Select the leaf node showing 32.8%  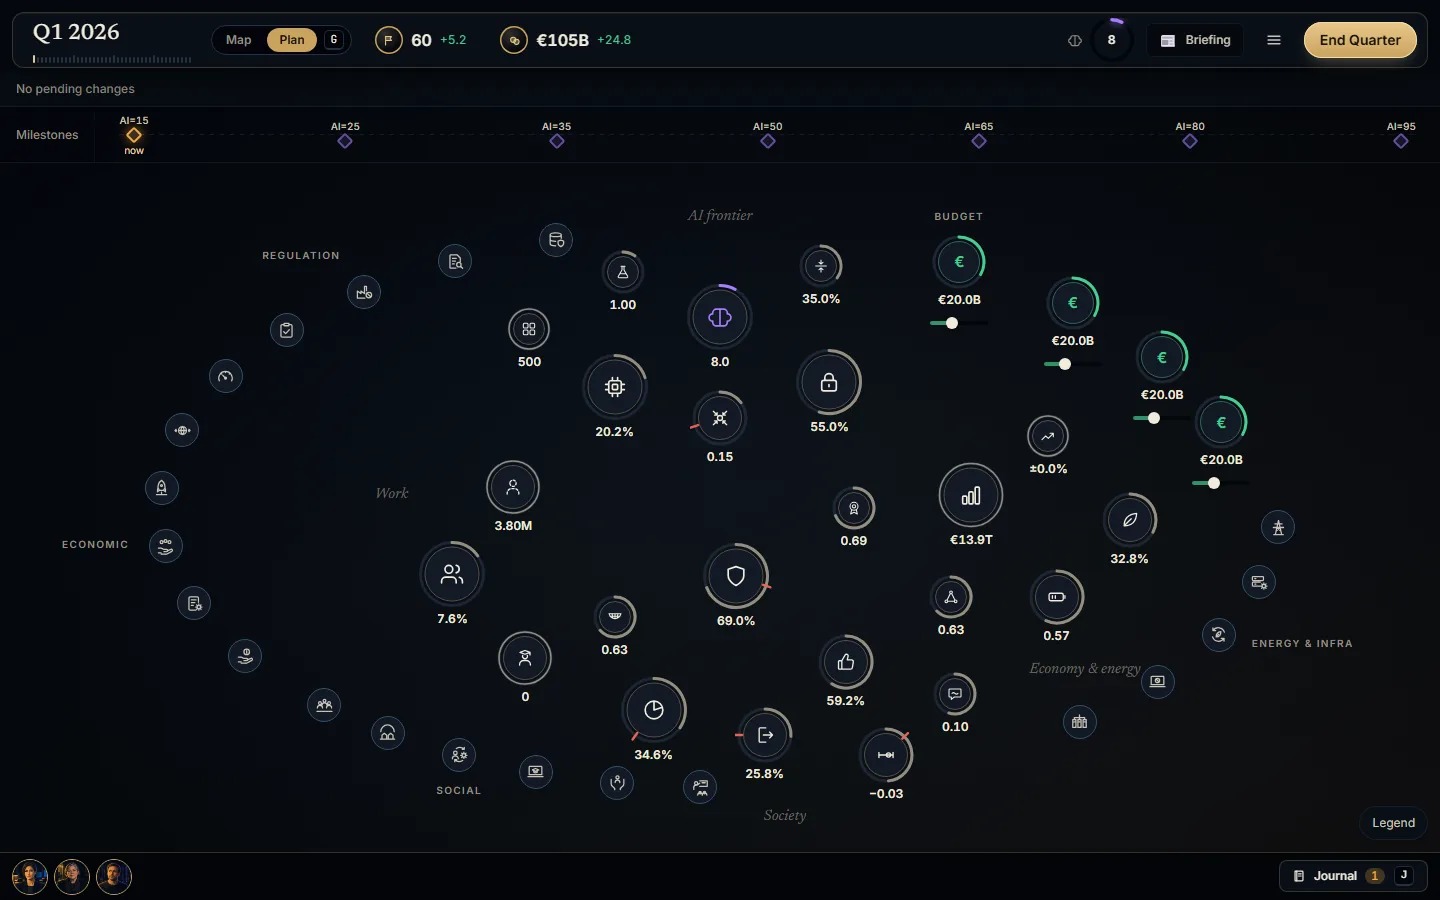coord(1130,519)
